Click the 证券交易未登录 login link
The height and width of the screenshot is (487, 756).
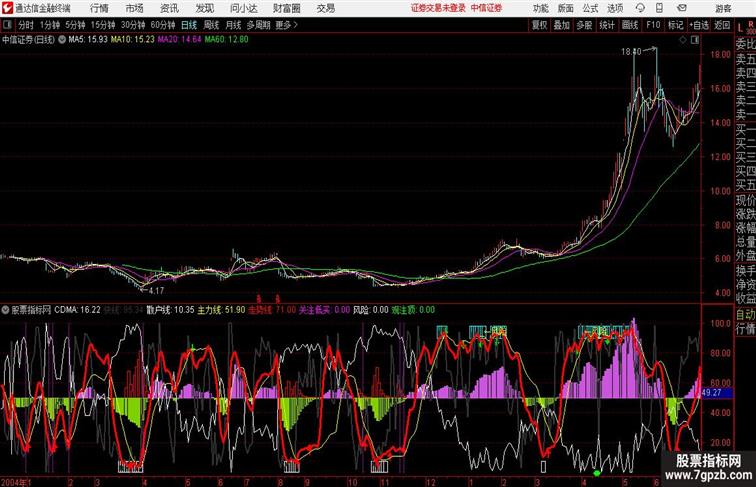pyautogui.click(x=438, y=8)
